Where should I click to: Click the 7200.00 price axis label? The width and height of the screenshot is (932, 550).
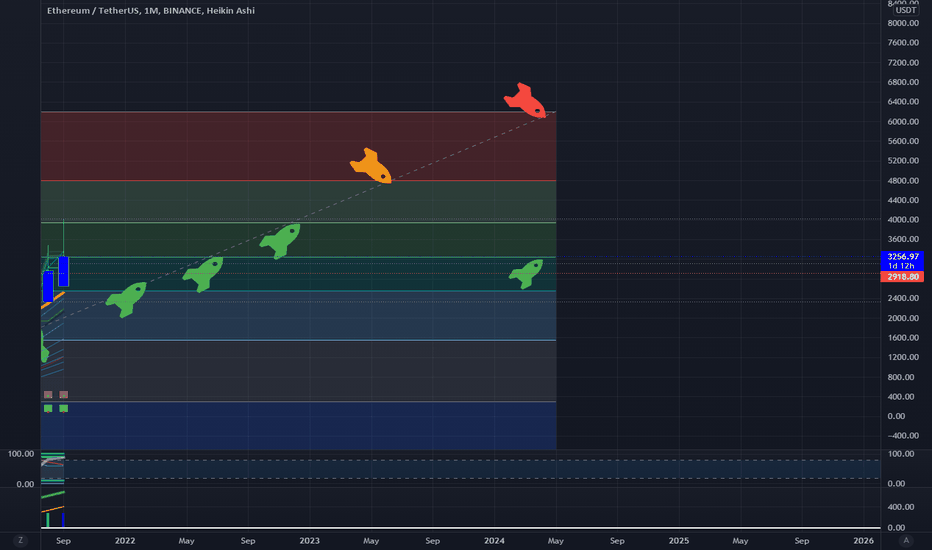(x=903, y=62)
